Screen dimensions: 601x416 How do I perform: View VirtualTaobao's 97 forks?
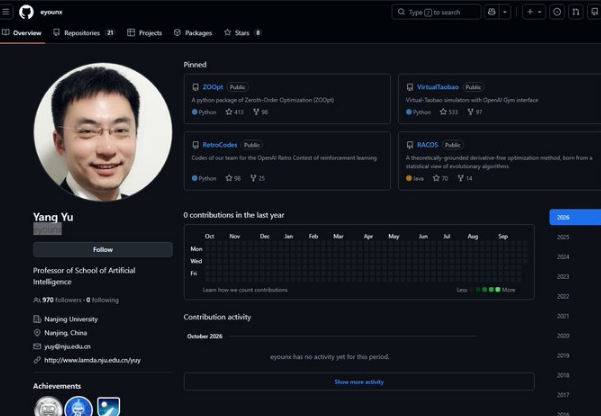tap(475, 112)
